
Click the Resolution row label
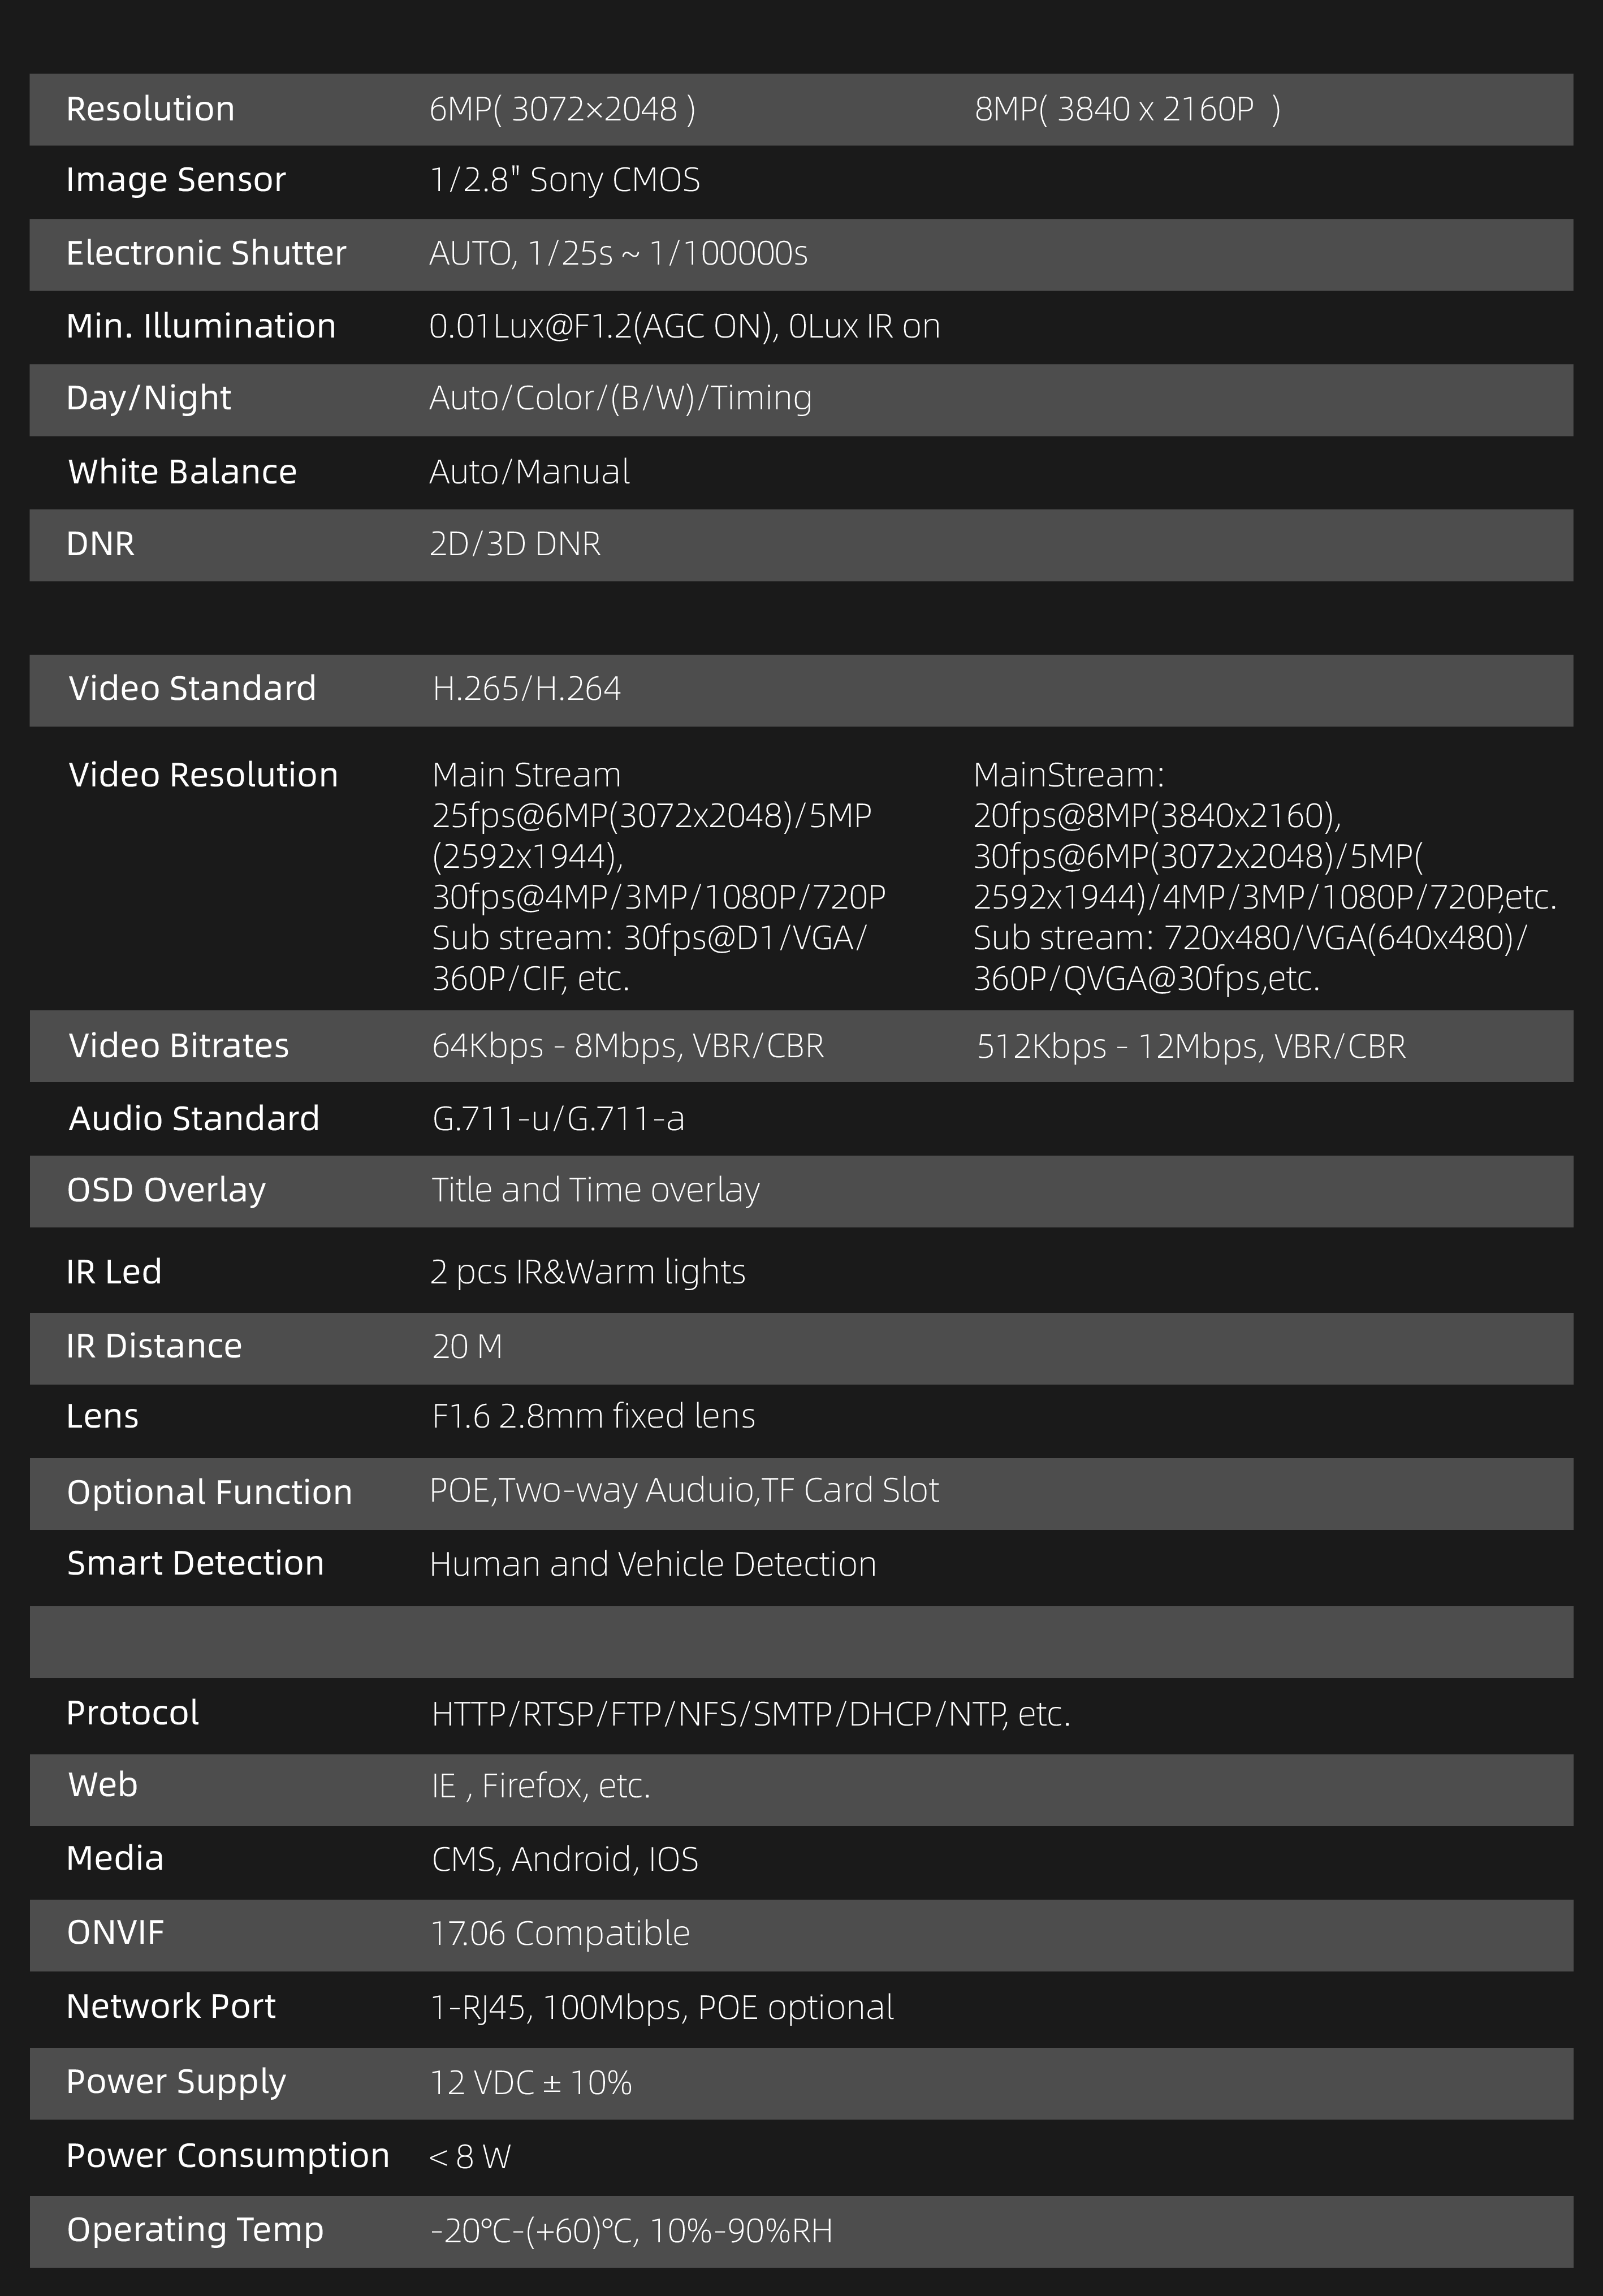pyautogui.click(x=150, y=109)
